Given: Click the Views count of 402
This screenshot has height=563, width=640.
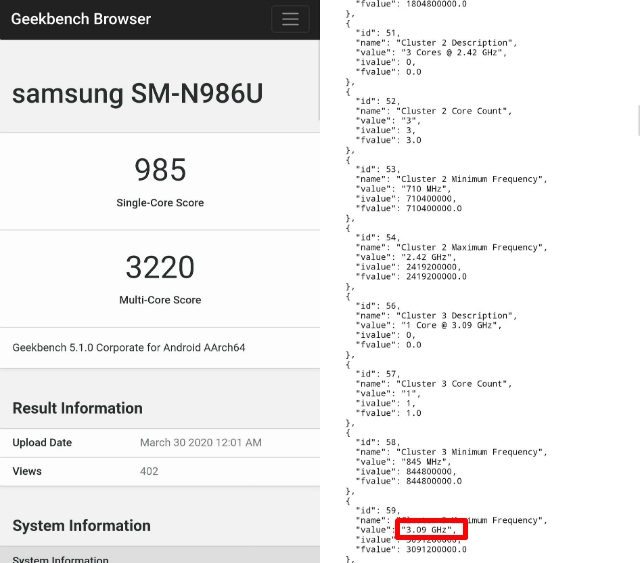Looking at the screenshot, I should [x=149, y=471].
